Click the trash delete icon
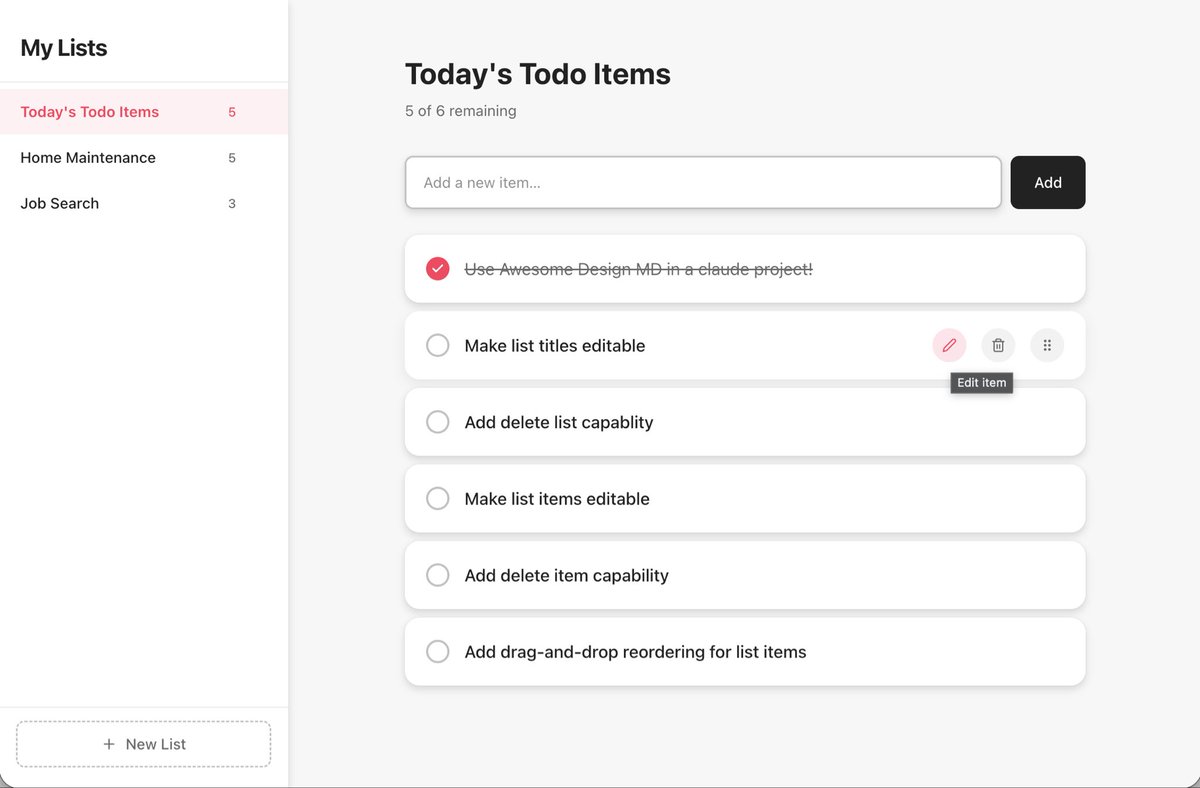The width and height of the screenshot is (1200, 788). pyautogui.click(x=998, y=345)
